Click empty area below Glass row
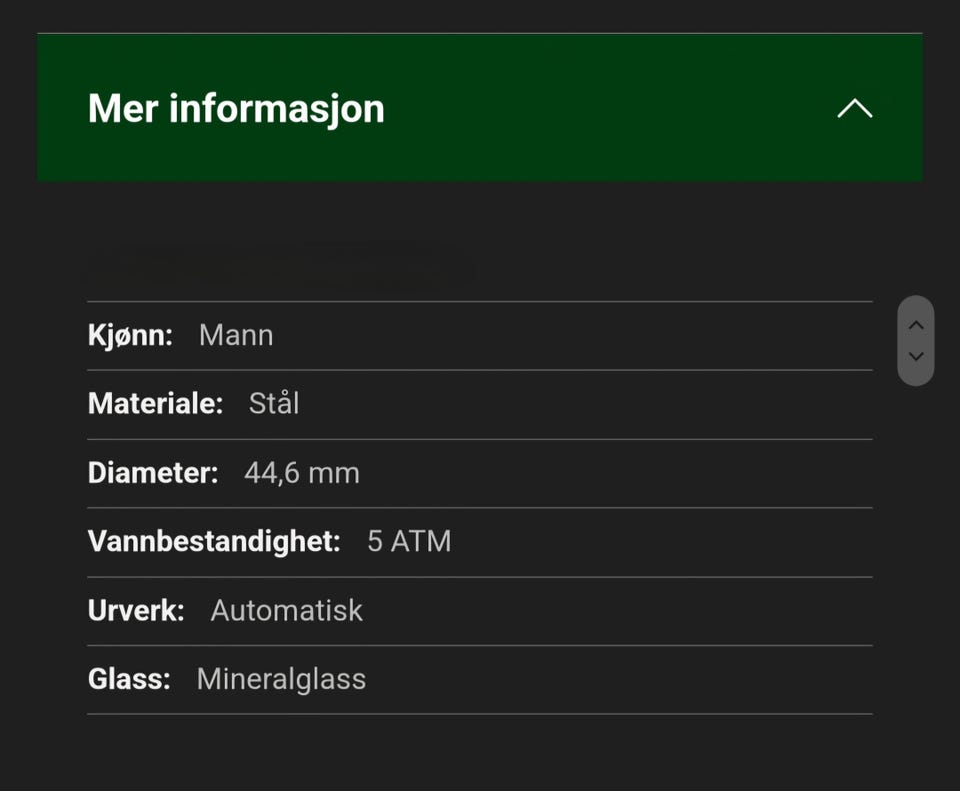Image resolution: width=960 pixels, height=791 pixels. click(x=480, y=753)
